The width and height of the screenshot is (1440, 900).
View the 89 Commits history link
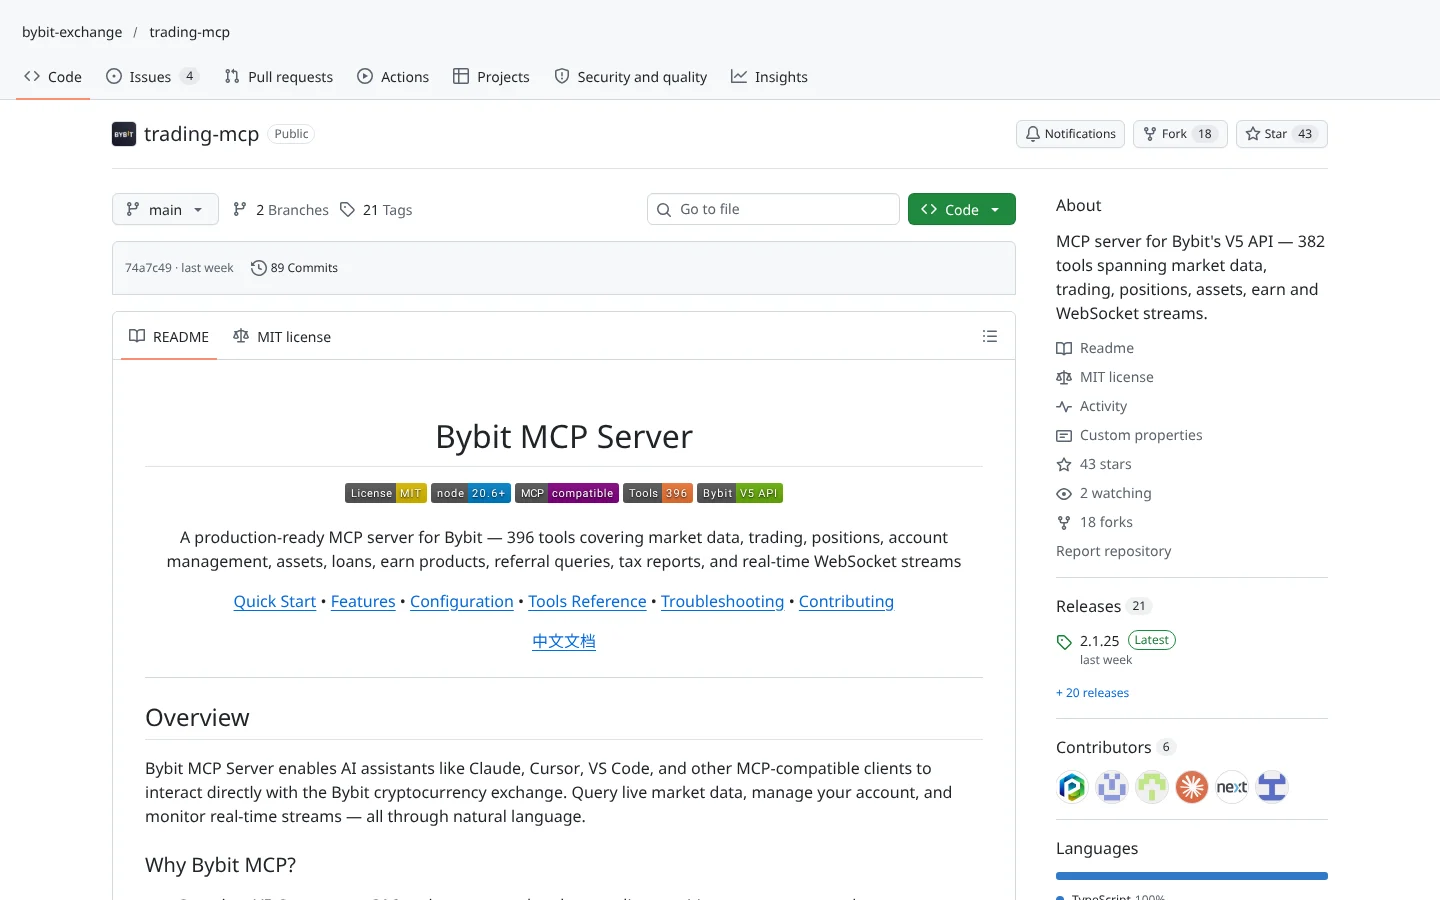[x=294, y=268]
